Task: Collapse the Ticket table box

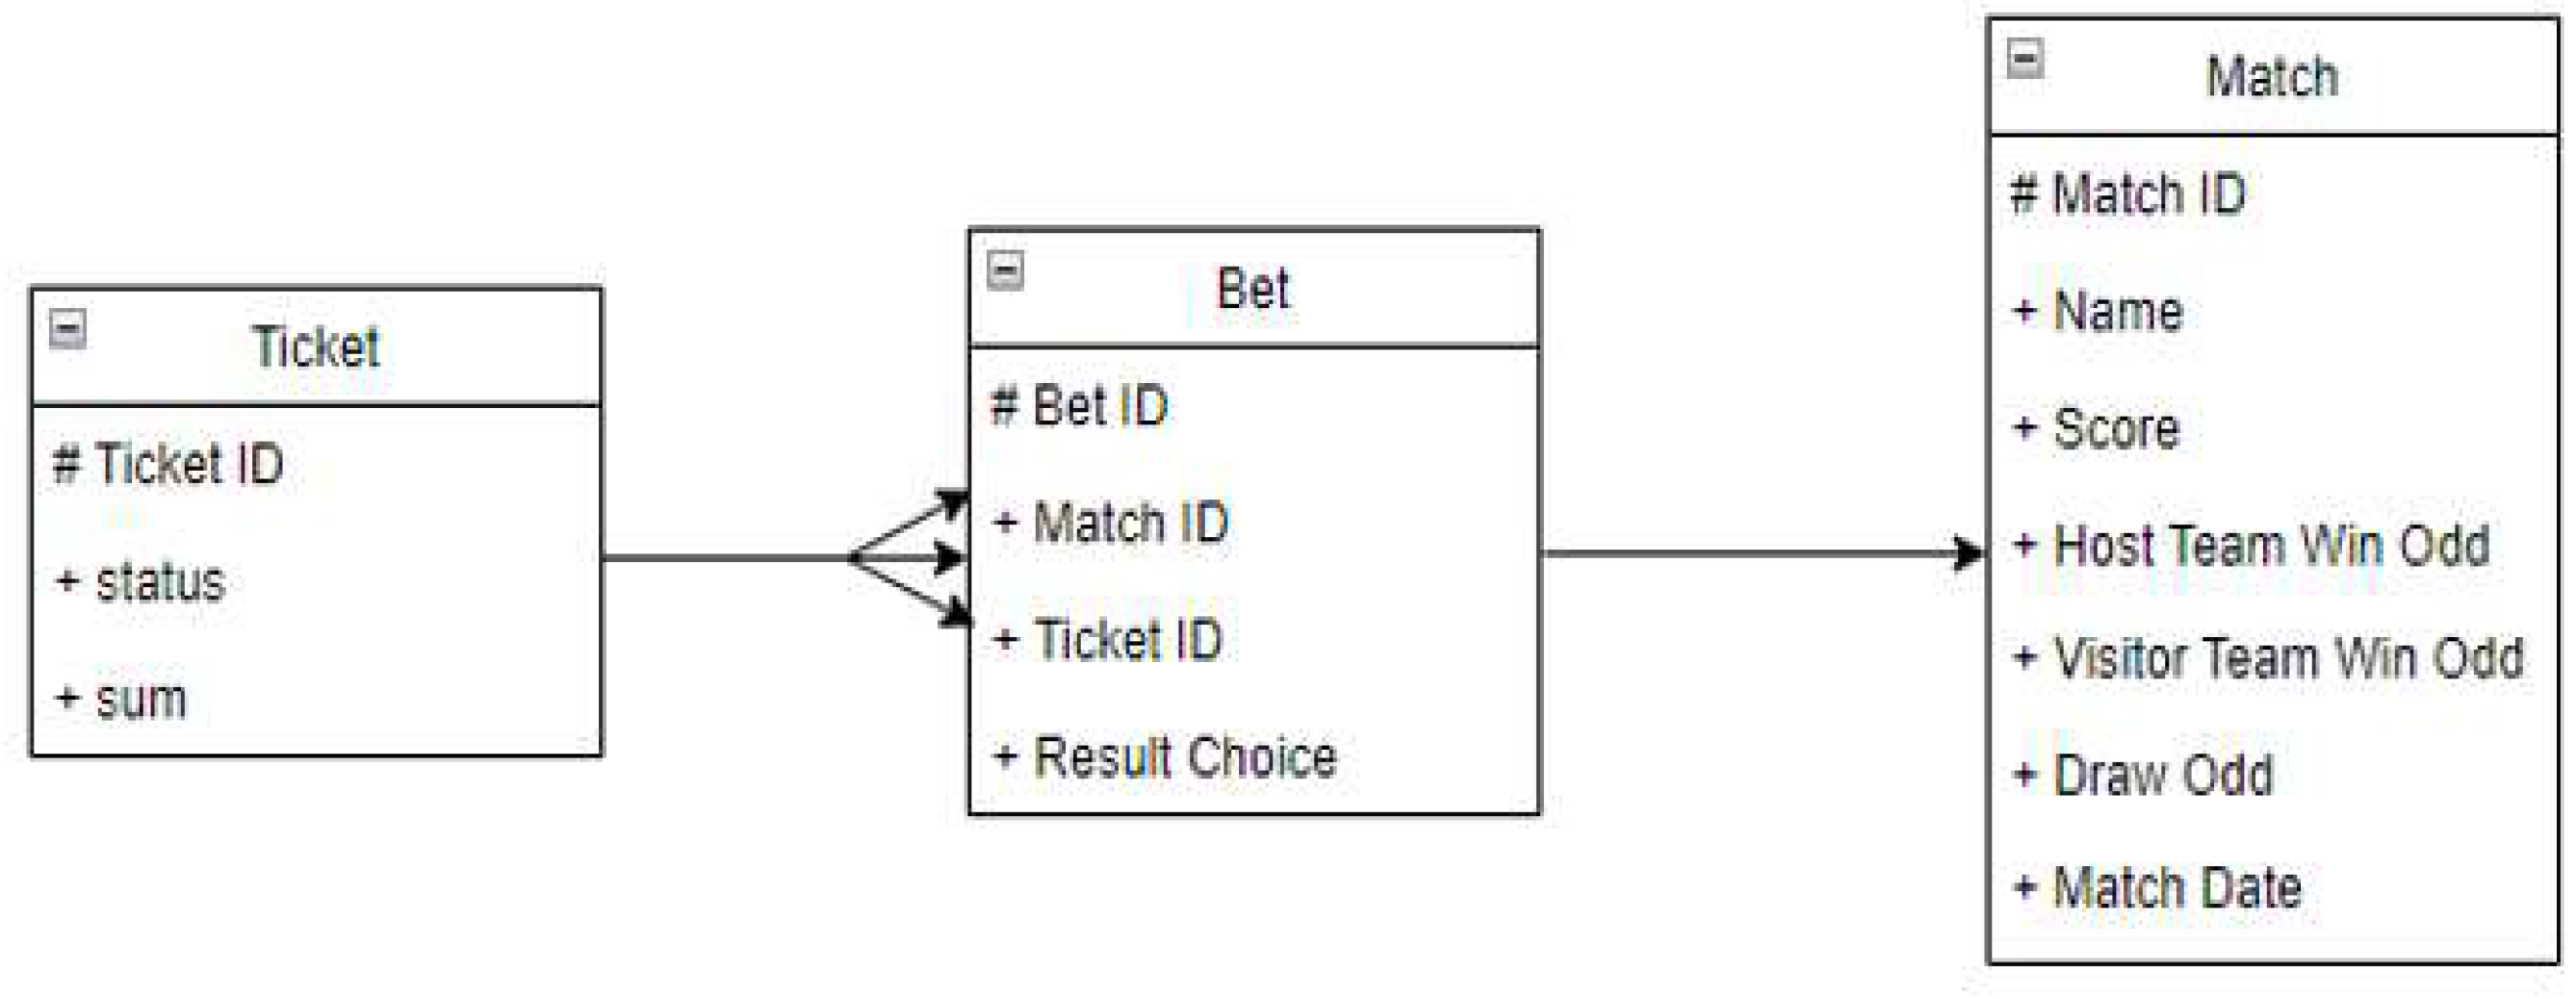Action: tap(68, 329)
